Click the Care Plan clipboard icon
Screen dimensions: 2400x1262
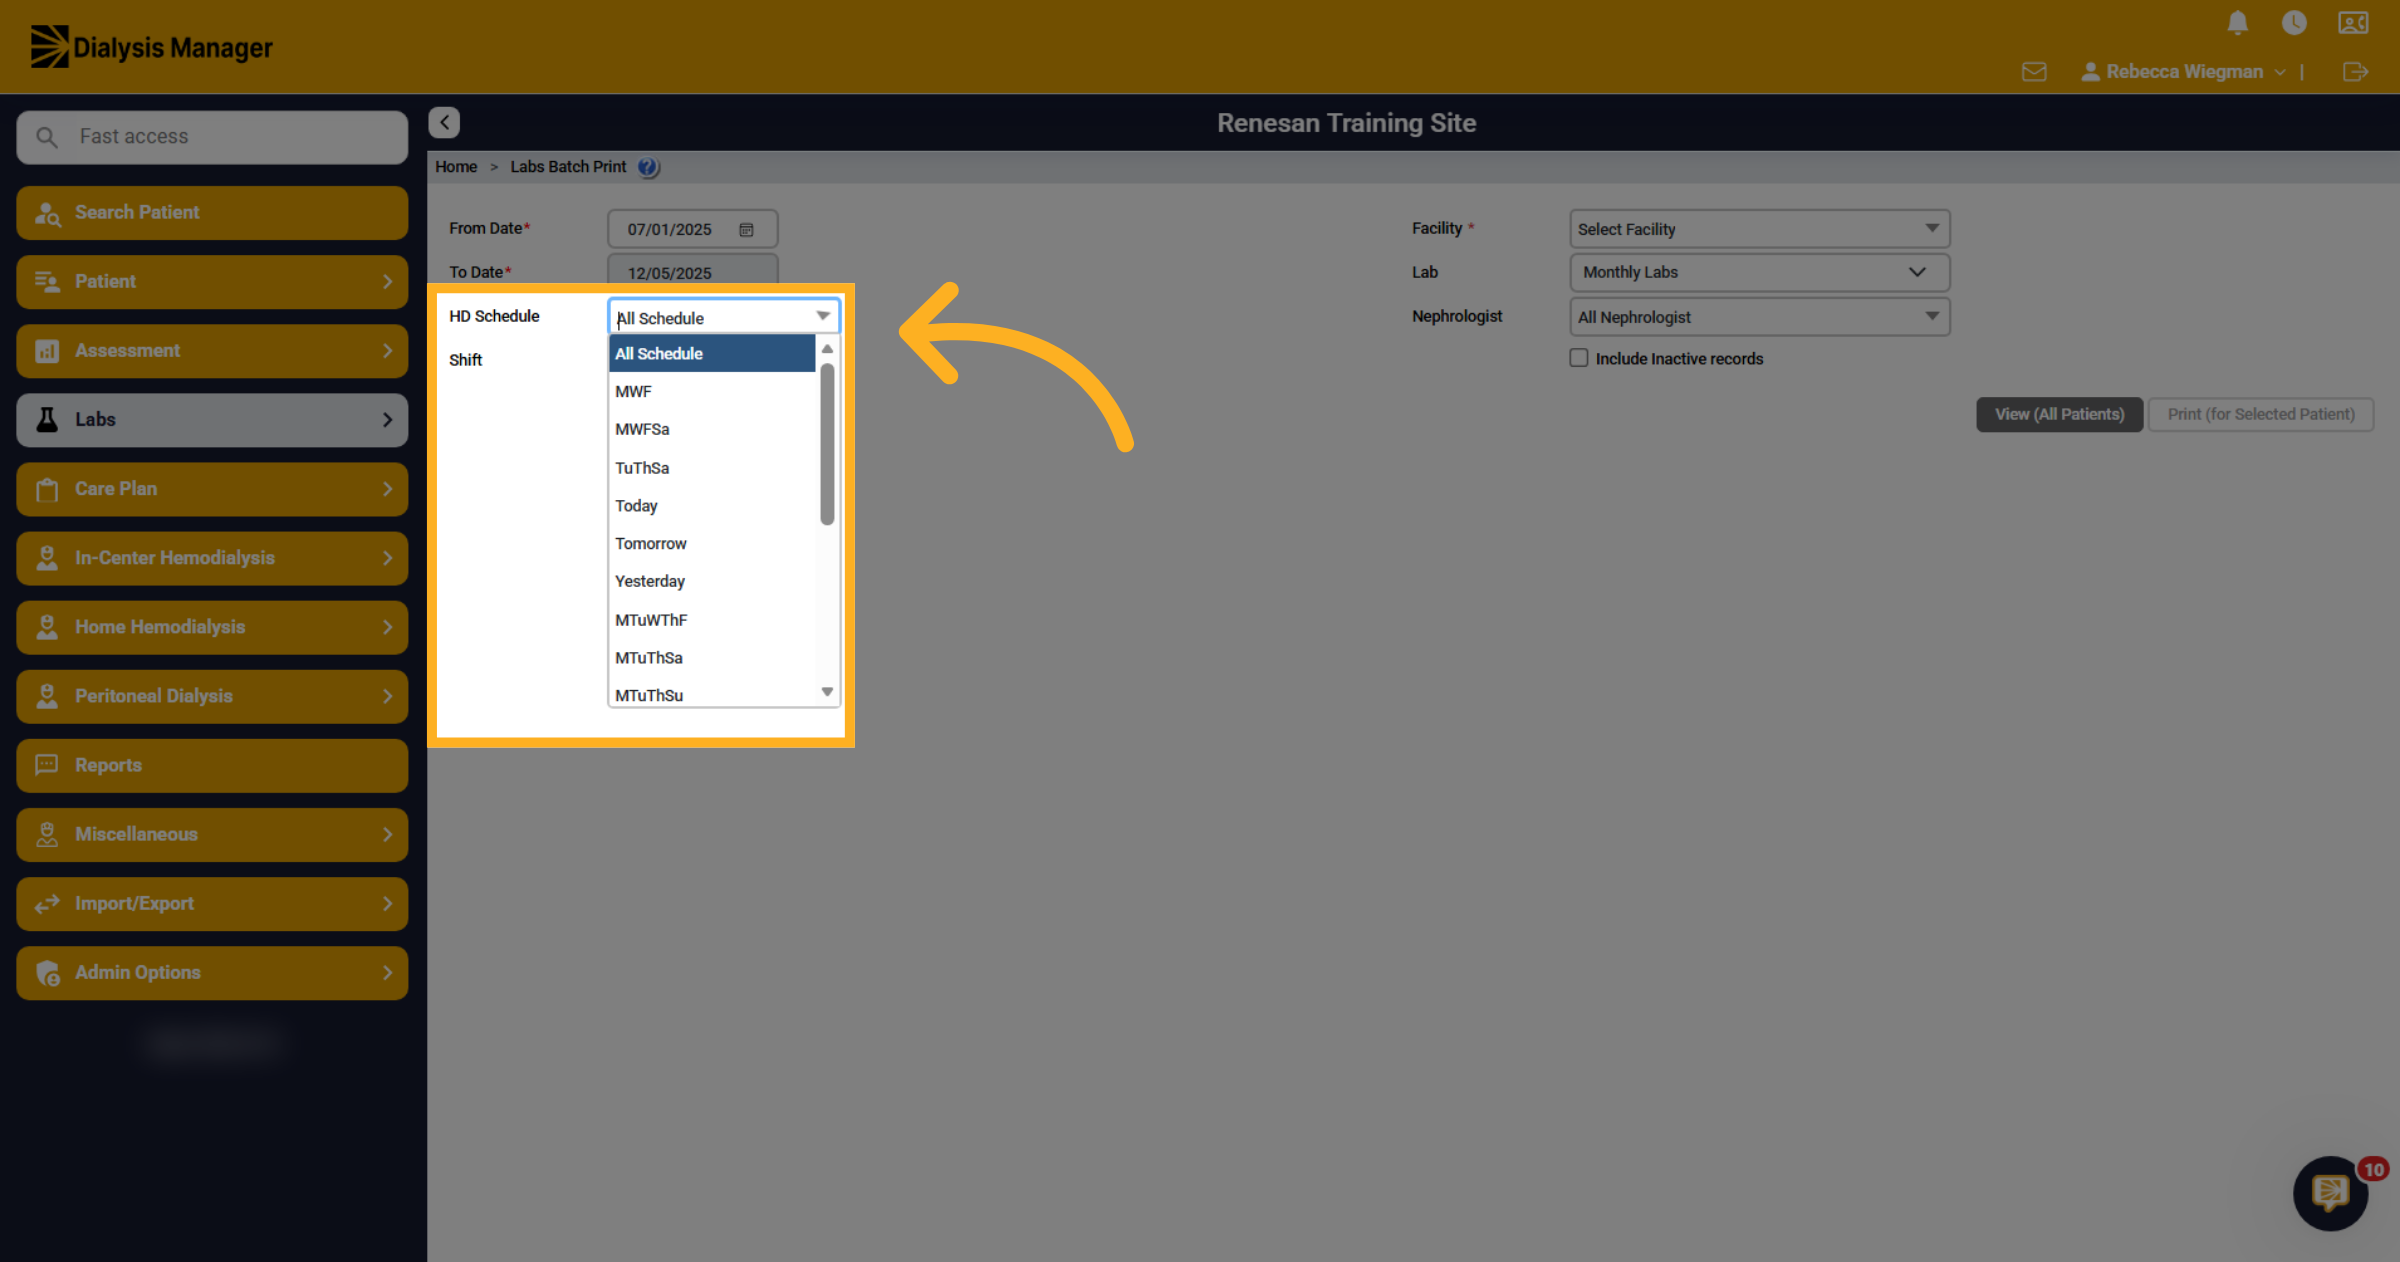(47, 489)
